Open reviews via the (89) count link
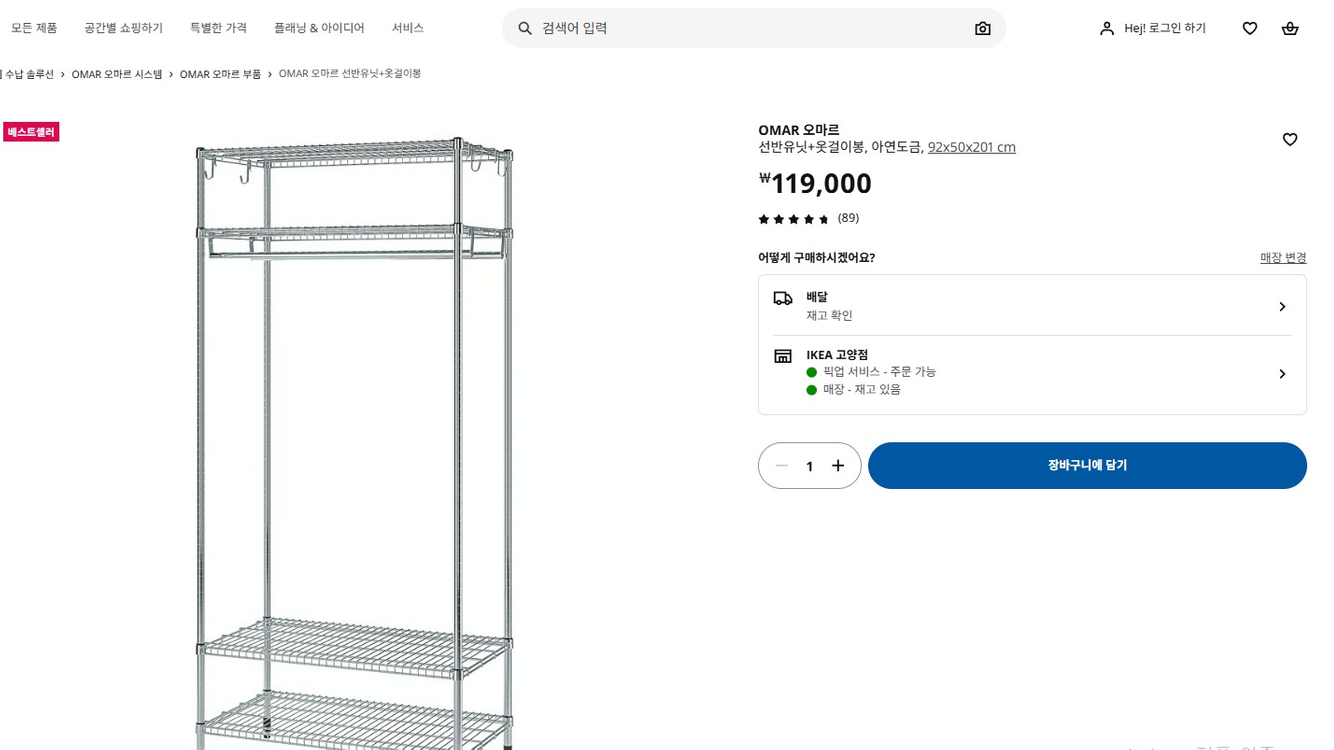Viewport: 1334px width, 750px height. pos(848,218)
